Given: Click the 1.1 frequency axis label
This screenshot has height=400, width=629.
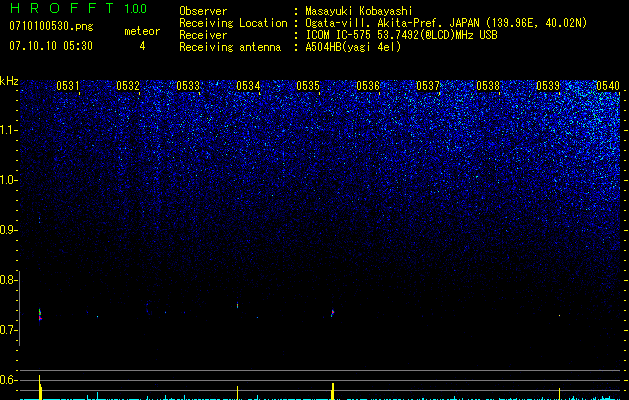Looking at the screenshot, I should coord(7,130).
